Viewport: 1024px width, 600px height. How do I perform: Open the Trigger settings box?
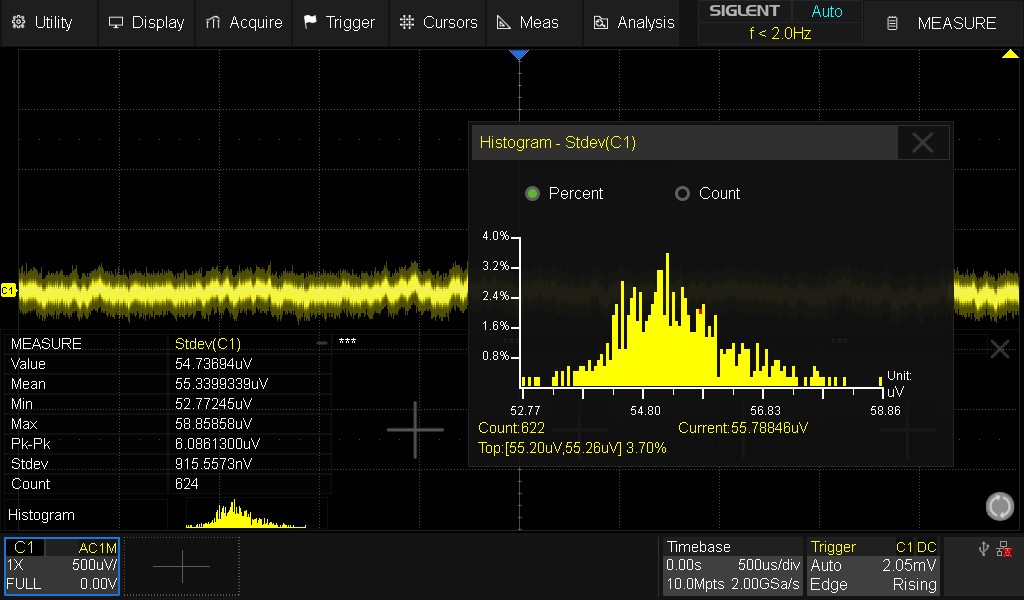(x=874, y=566)
